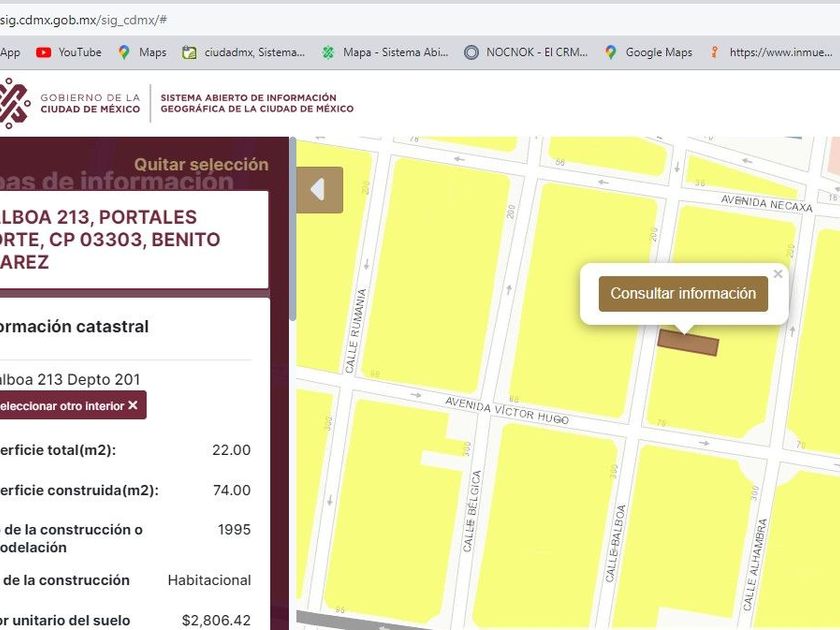
Task: Click Seleccionar otro interior button
Action: pyautogui.click(x=68, y=406)
